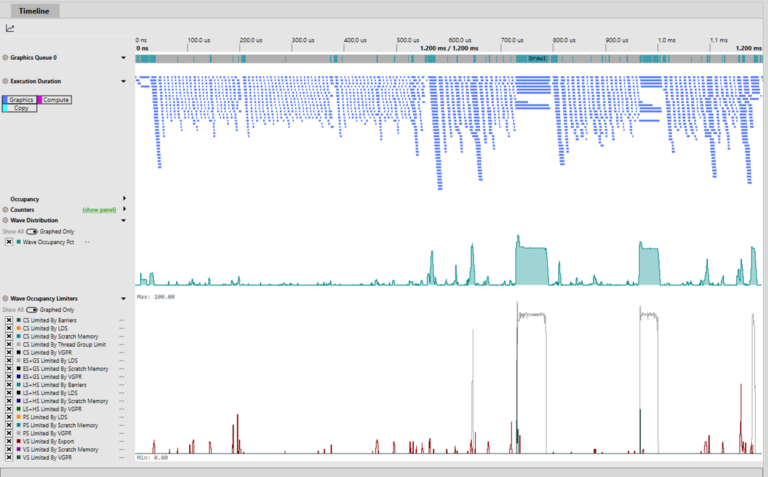
Task: Click the orange swatch for CS Limited By LDS
Action: click(19, 328)
